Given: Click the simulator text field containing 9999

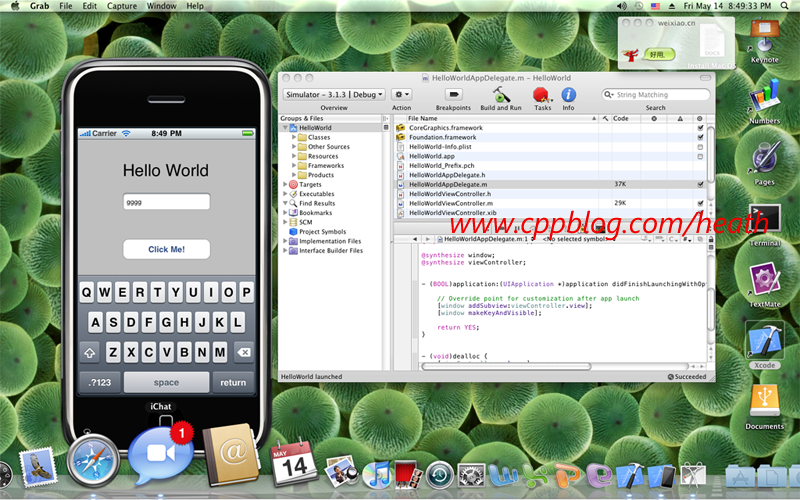Looking at the screenshot, I should (166, 202).
